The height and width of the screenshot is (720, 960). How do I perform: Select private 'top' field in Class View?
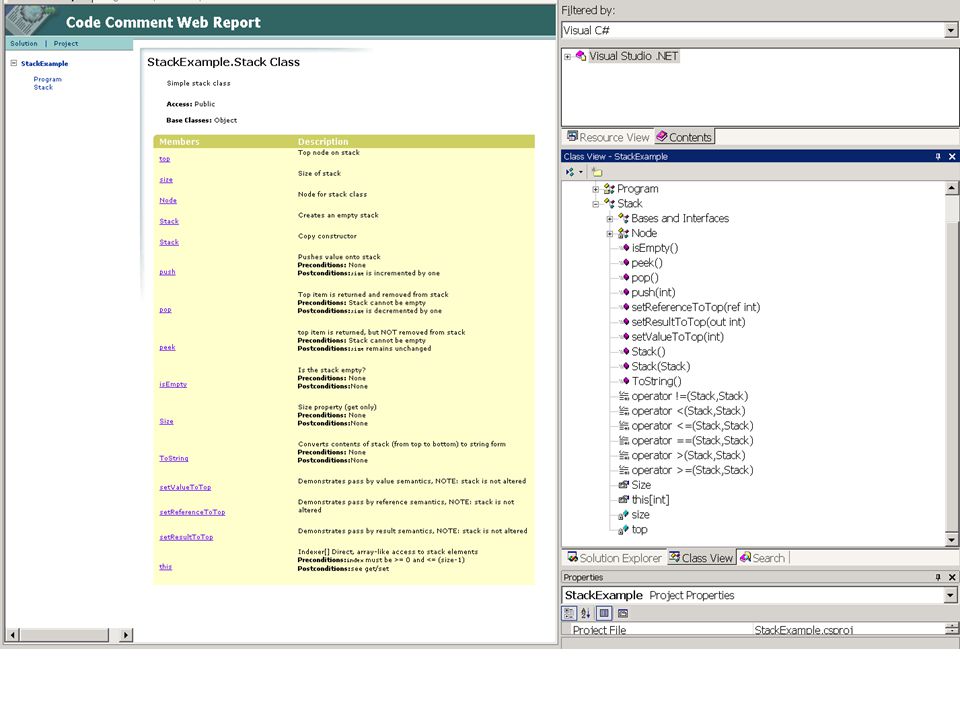tap(639, 529)
